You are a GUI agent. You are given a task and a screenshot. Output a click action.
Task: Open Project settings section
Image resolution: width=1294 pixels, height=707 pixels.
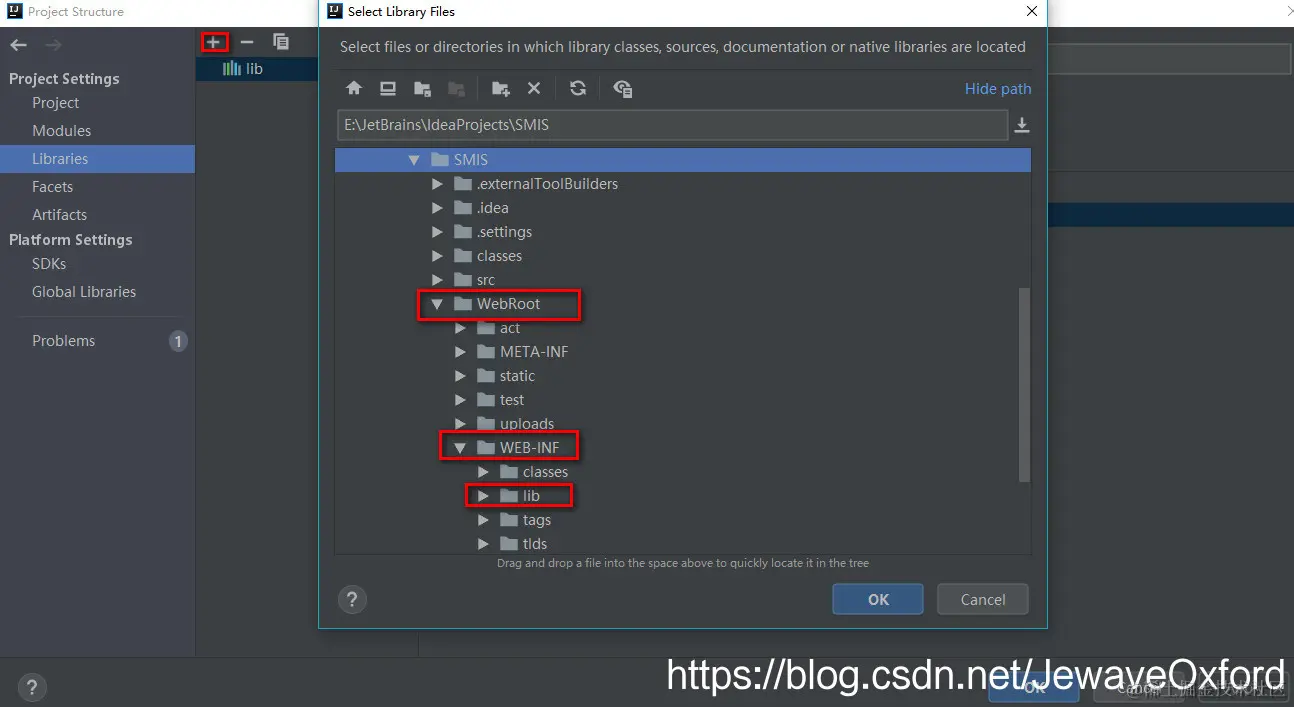(x=55, y=103)
